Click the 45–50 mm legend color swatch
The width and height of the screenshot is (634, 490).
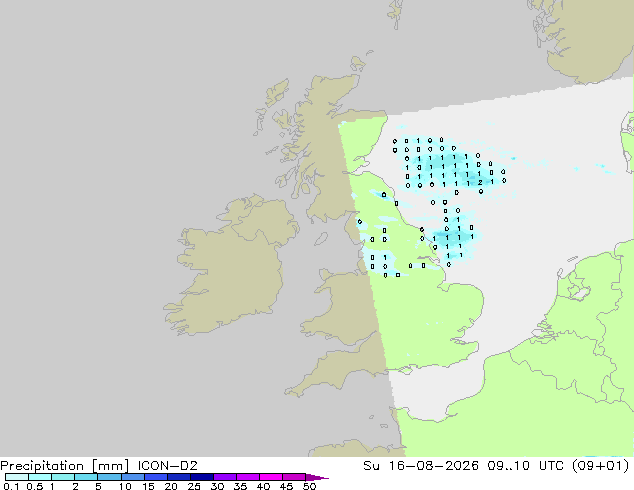[294, 477]
